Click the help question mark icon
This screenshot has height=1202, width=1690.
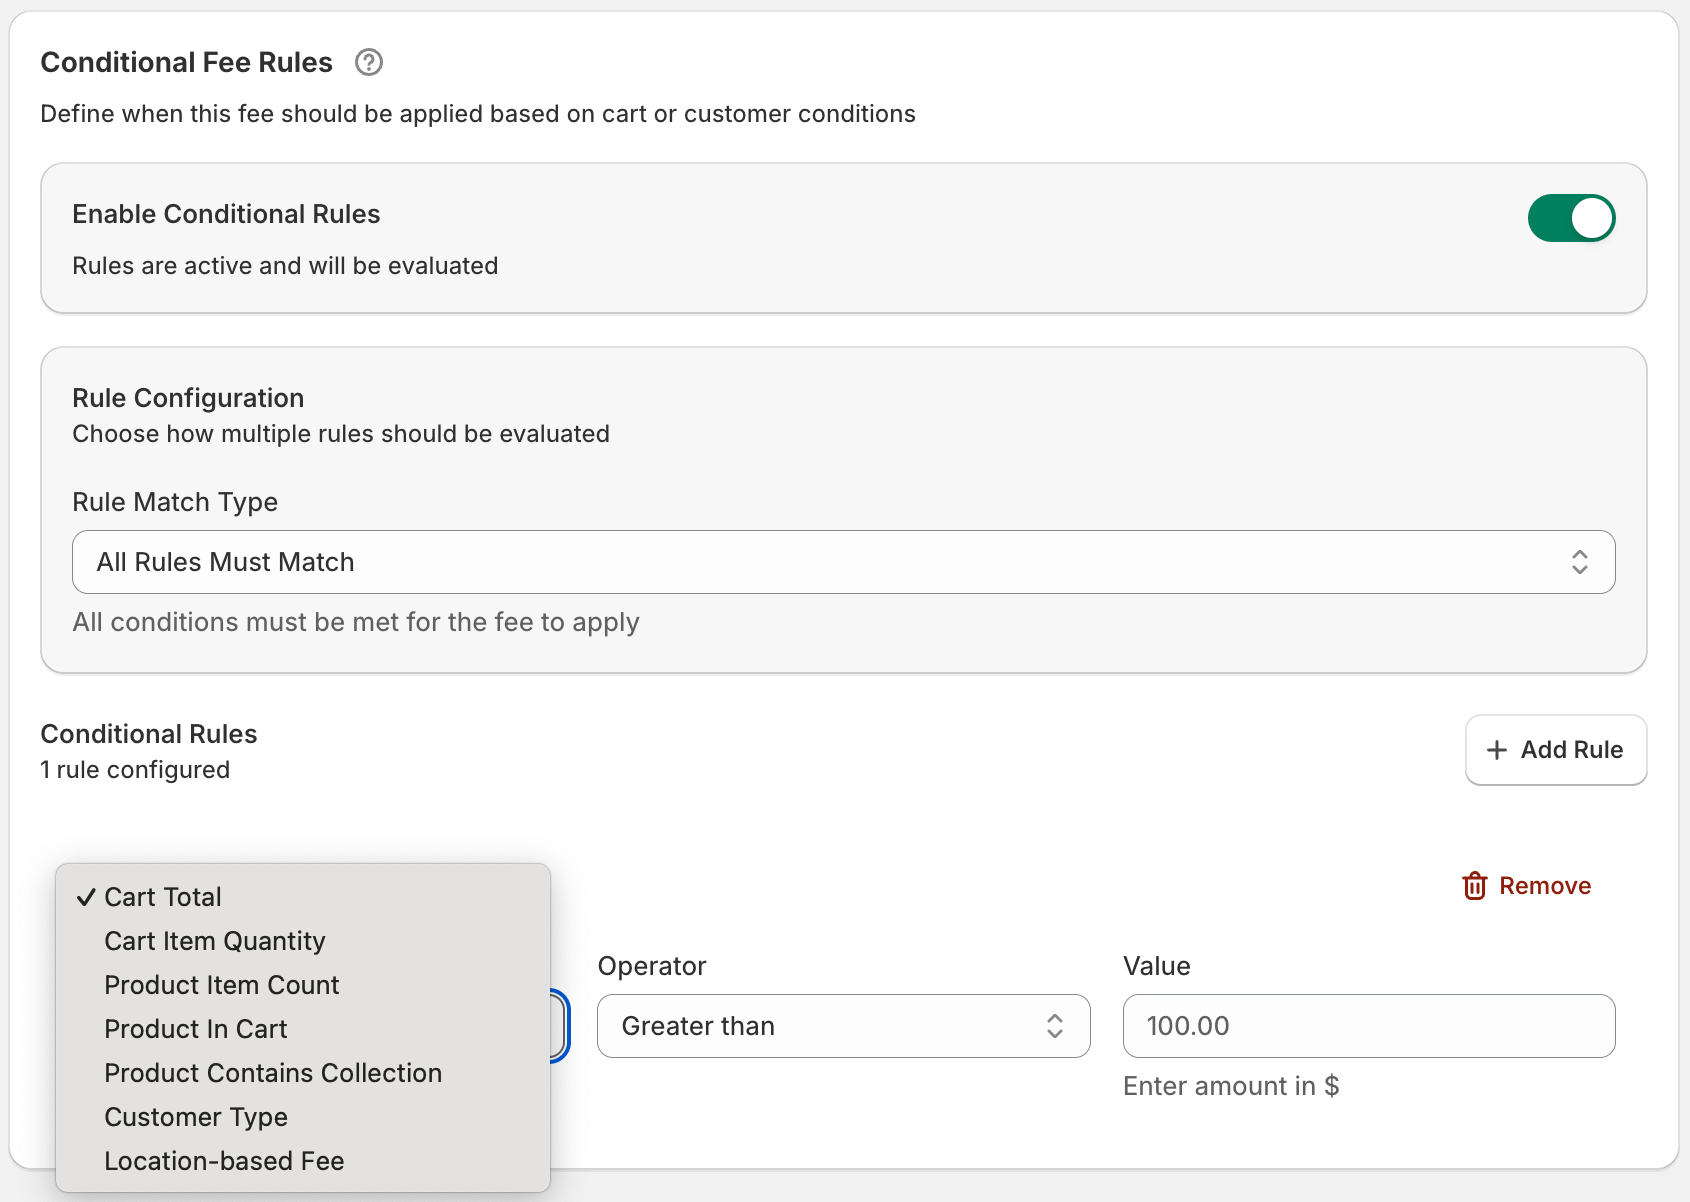coord(369,62)
